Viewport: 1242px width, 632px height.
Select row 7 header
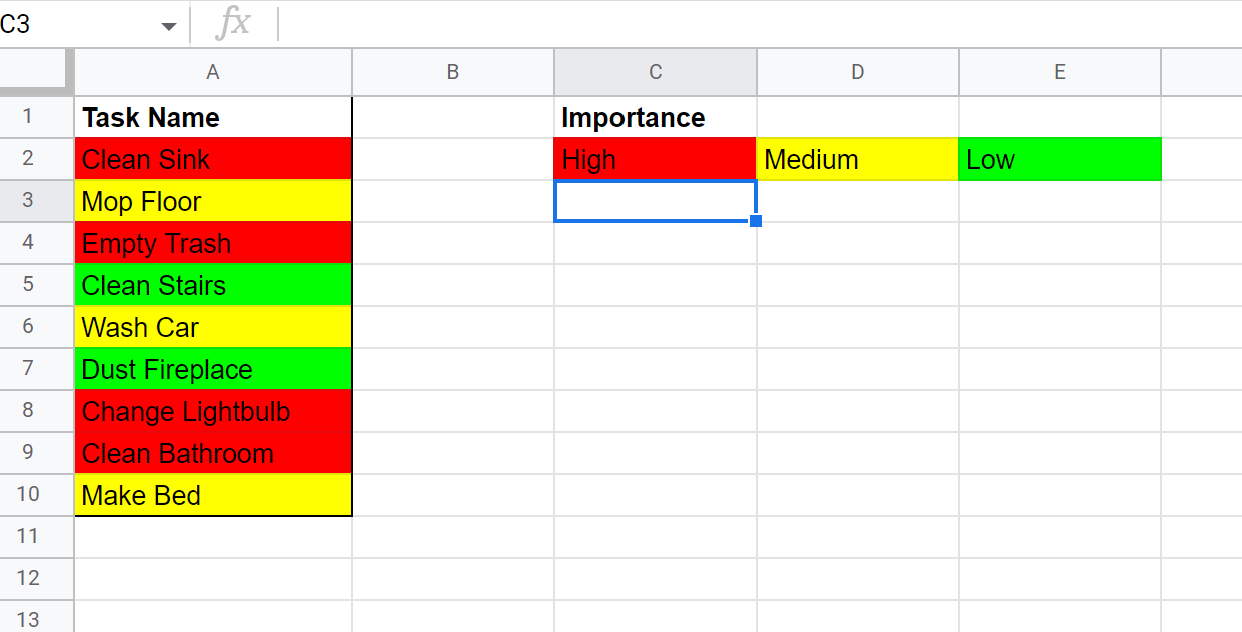tap(28, 369)
